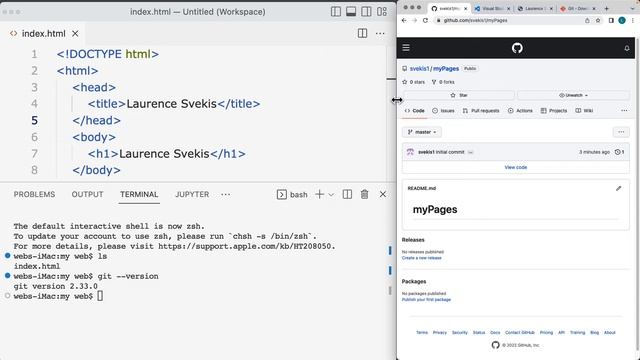Open the Unwatch dropdown
Image resolution: width=640 pixels, height=360 pixels.
(573, 95)
